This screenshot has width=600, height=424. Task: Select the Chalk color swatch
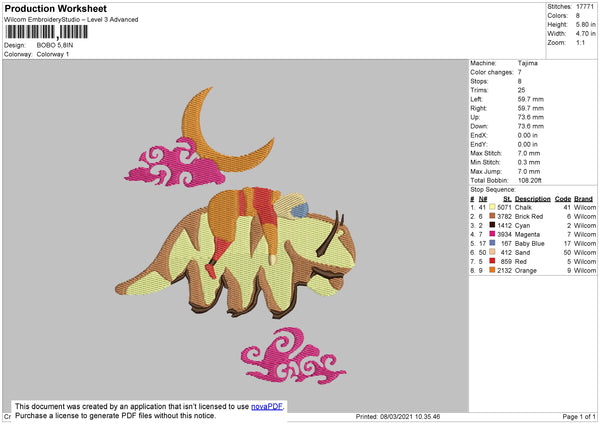coord(492,207)
